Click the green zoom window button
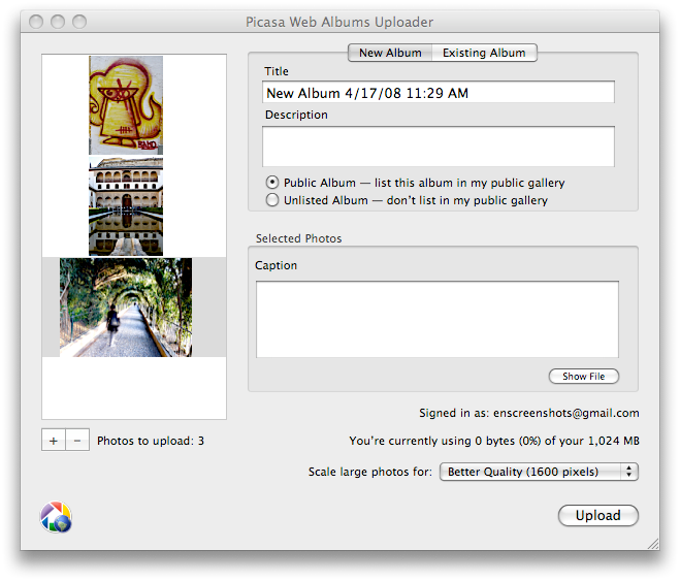Screen dimensions: 680x581 79,21
